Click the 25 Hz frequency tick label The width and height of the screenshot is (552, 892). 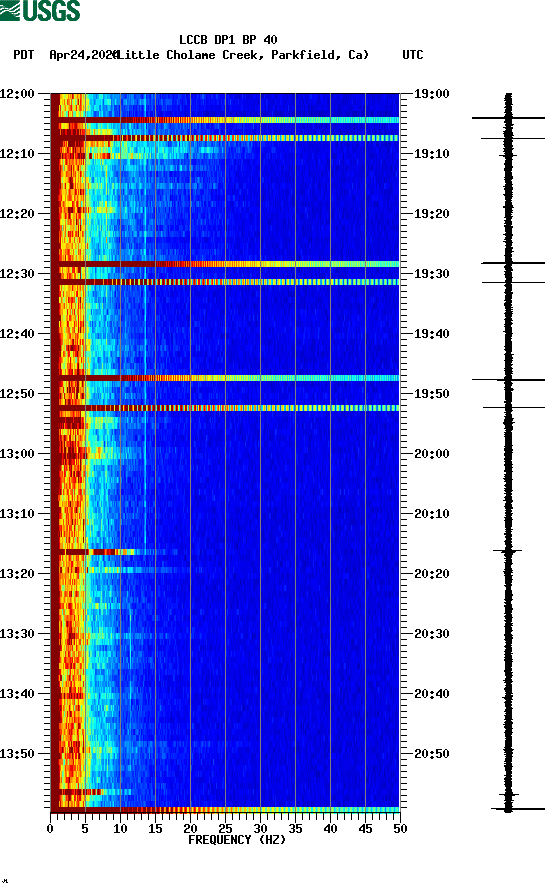tap(225, 829)
